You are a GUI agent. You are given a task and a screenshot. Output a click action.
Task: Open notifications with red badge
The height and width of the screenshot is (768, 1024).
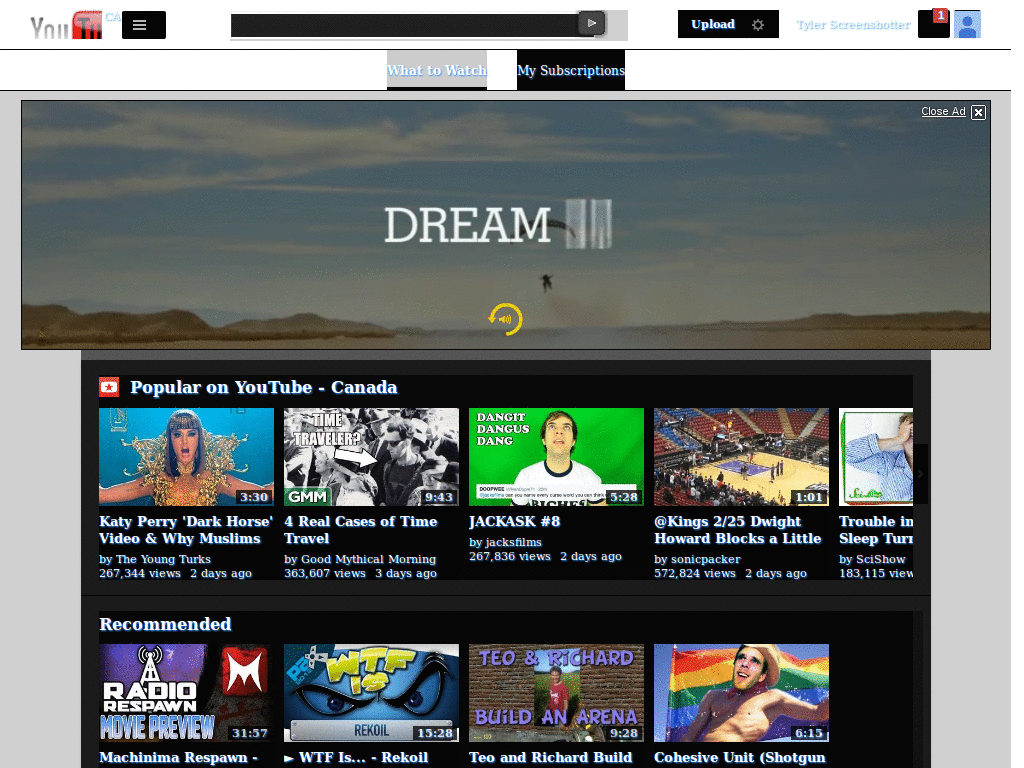pos(934,24)
